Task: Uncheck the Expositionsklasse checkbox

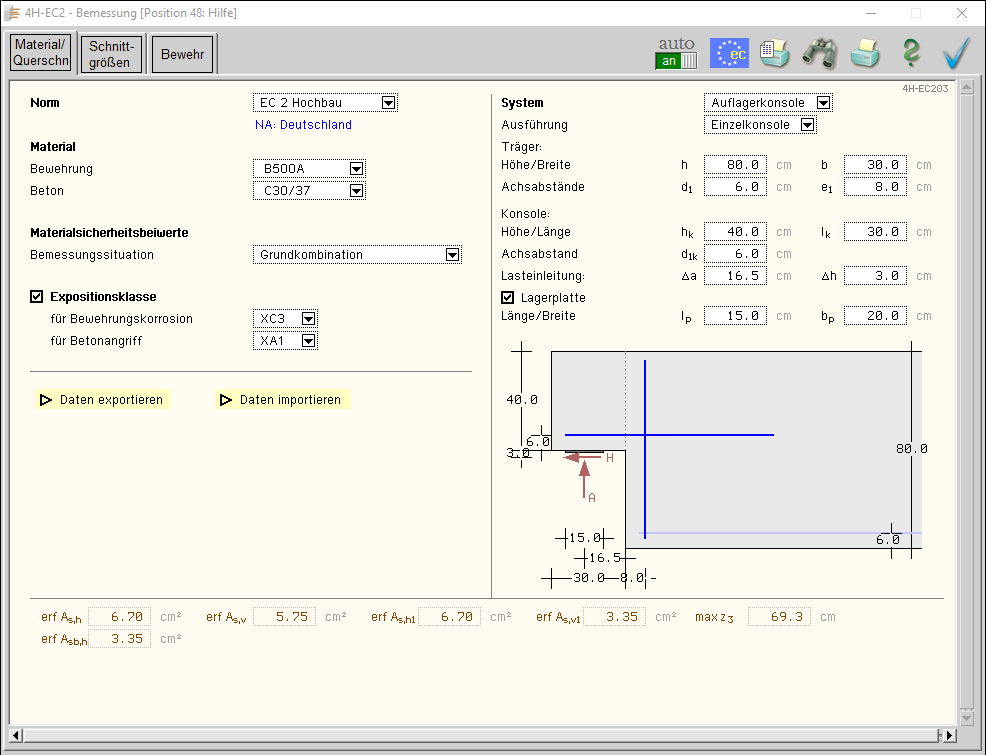Action: coord(37,297)
